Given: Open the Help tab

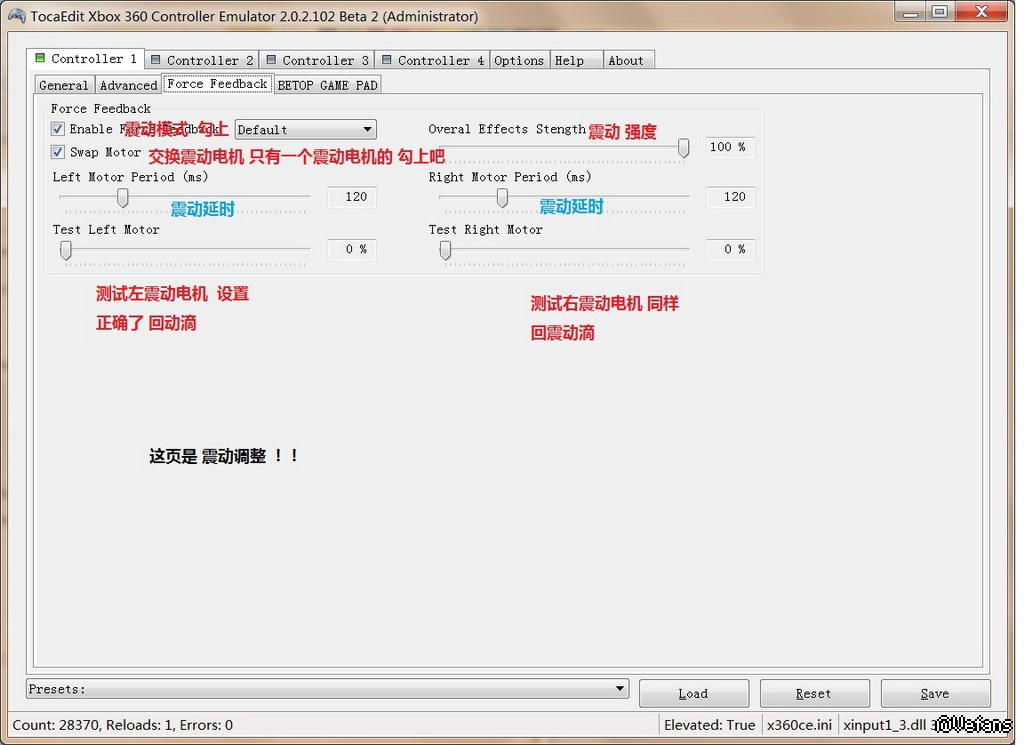Looking at the screenshot, I should [x=576, y=60].
